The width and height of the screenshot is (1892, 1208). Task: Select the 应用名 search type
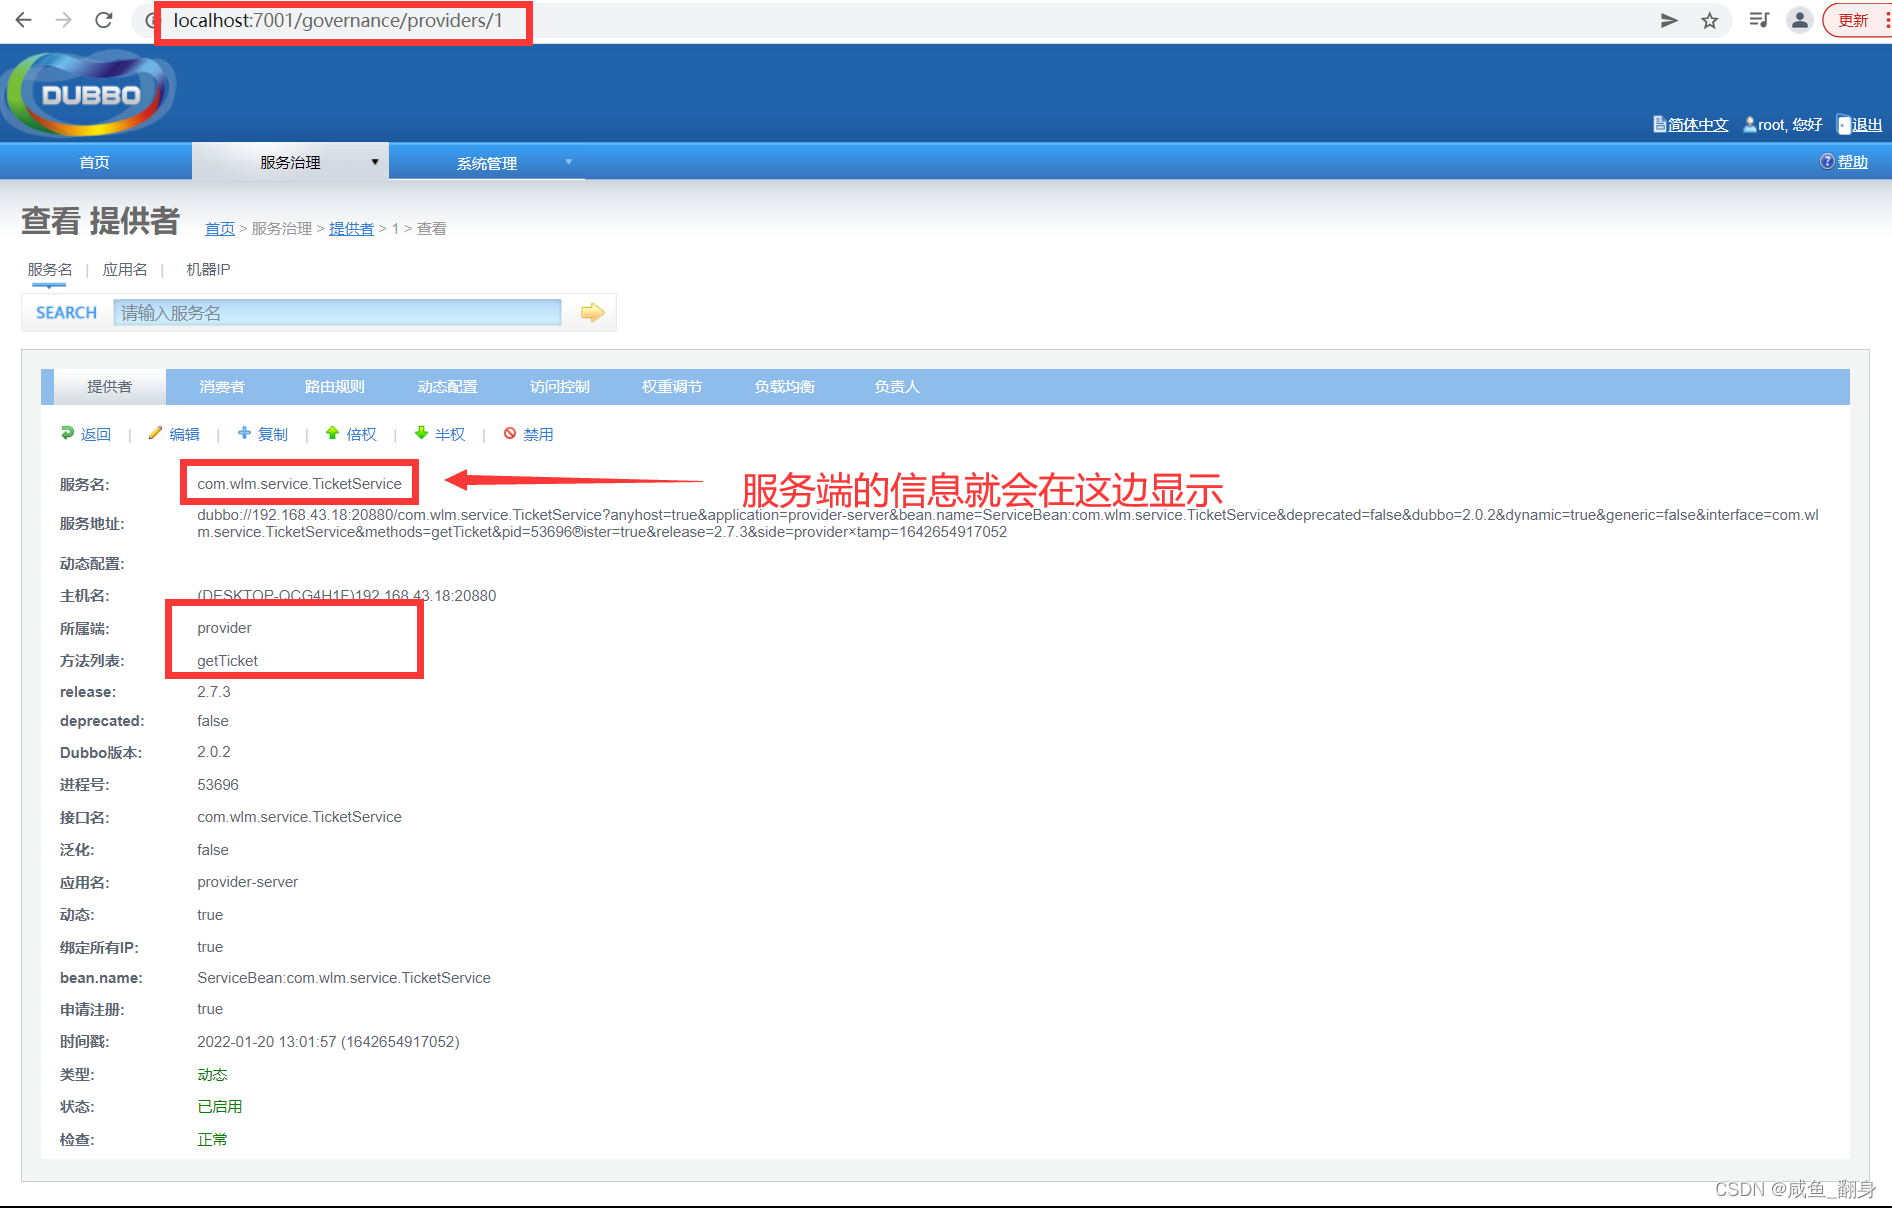(125, 270)
